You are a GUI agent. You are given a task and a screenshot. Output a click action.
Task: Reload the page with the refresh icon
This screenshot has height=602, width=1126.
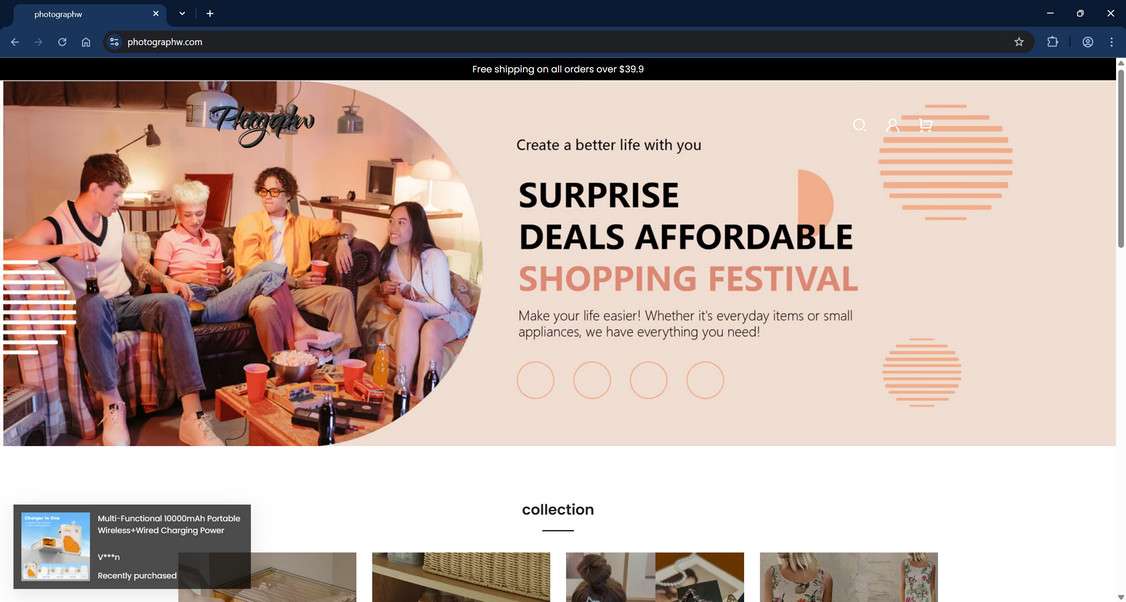point(62,42)
